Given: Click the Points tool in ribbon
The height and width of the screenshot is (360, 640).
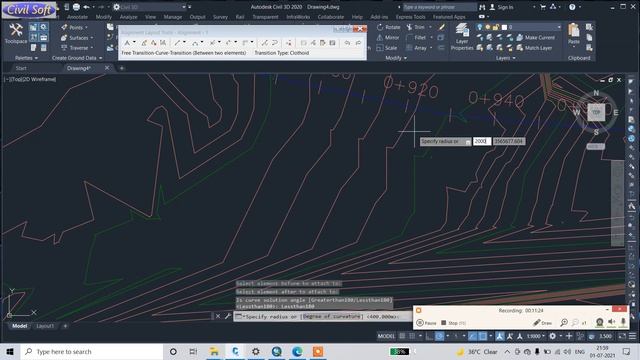Looking at the screenshot, I should [x=75, y=27].
